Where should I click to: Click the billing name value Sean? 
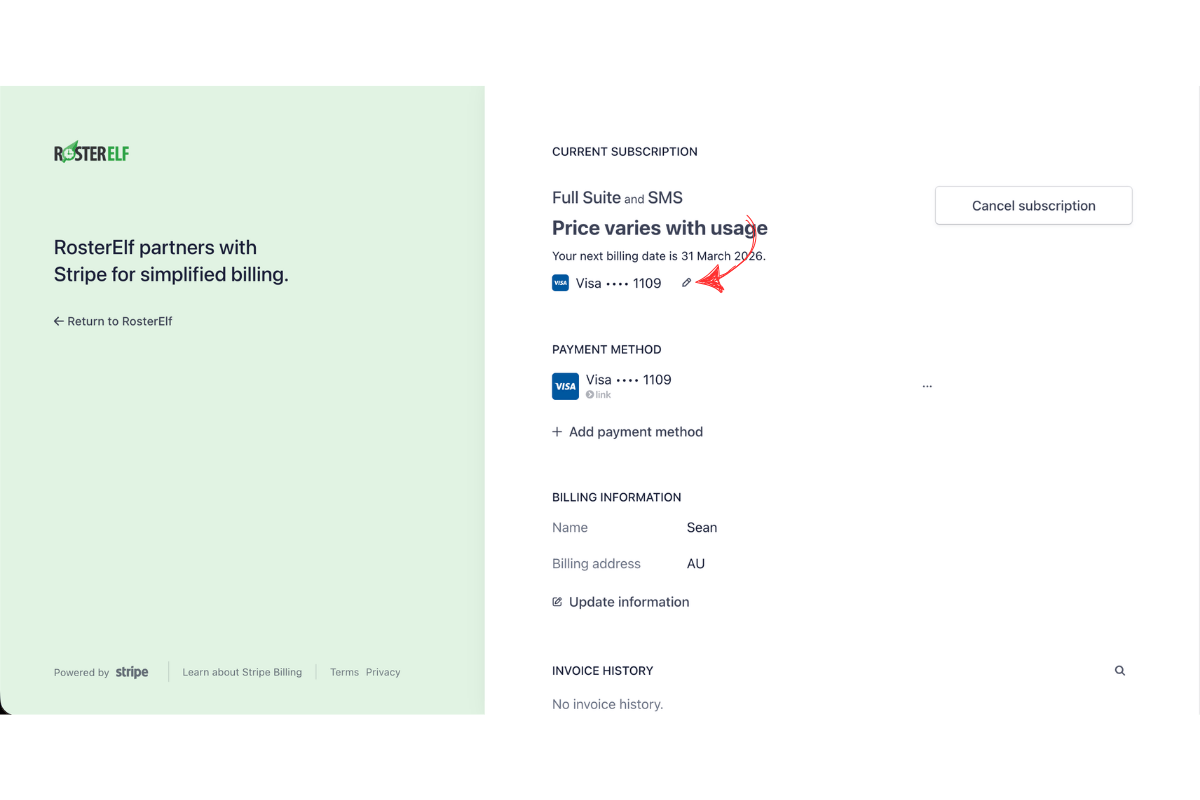coord(702,527)
